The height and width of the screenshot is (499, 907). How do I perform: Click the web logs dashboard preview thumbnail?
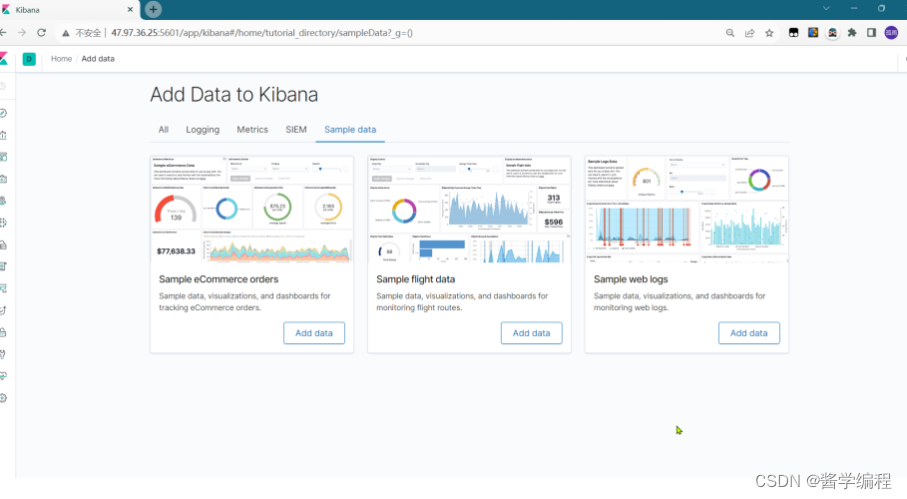pyautogui.click(x=687, y=209)
